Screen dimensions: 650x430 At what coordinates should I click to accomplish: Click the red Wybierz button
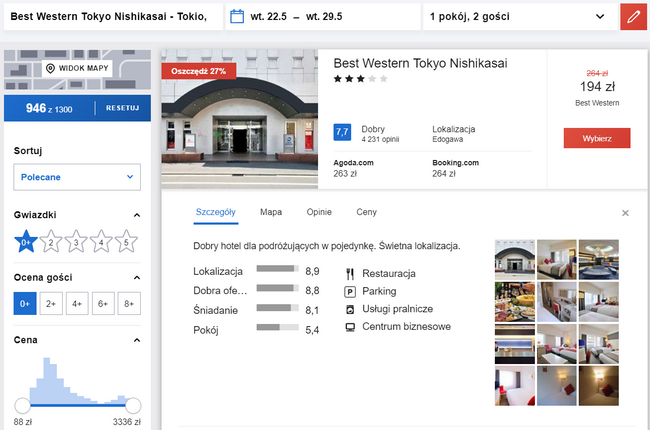click(597, 138)
